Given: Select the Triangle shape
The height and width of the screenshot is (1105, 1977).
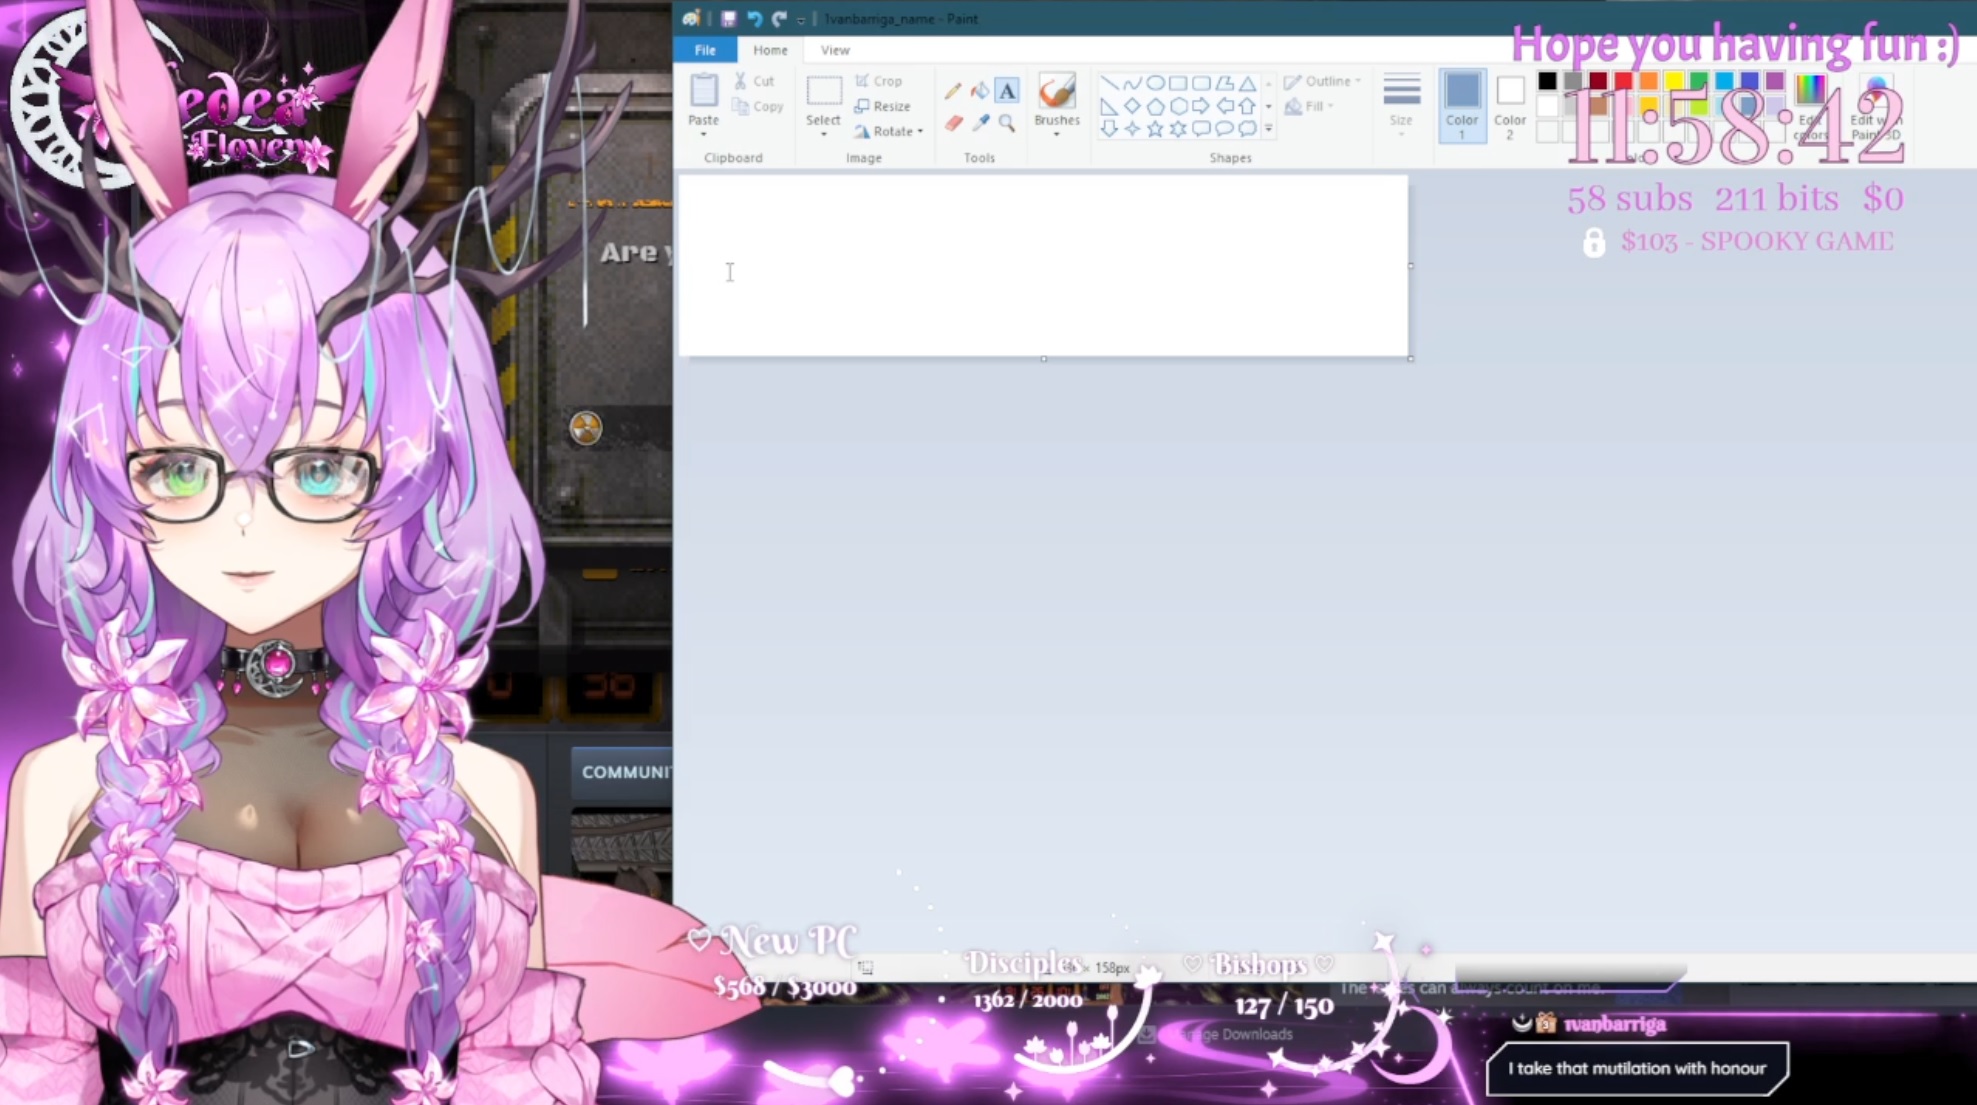Looking at the screenshot, I should [x=1247, y=83].
